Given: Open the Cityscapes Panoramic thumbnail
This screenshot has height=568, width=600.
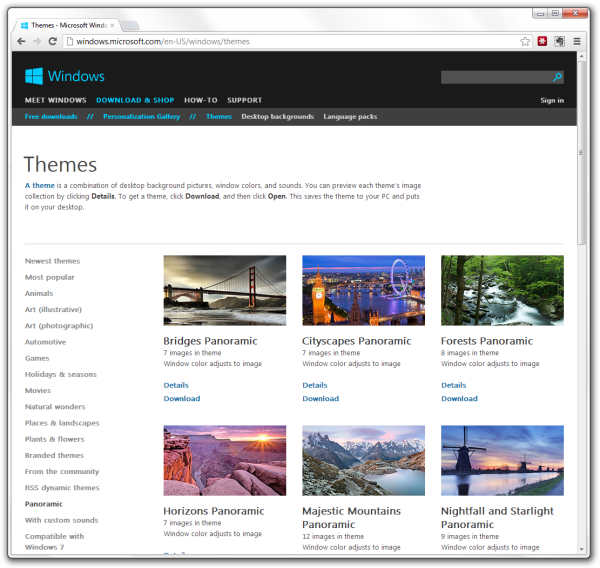Looking at the screenshot, I should (364, 291).
